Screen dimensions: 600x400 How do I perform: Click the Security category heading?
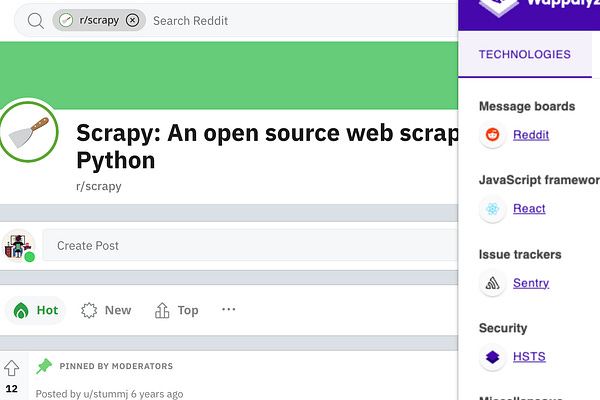tap(503, 328)
